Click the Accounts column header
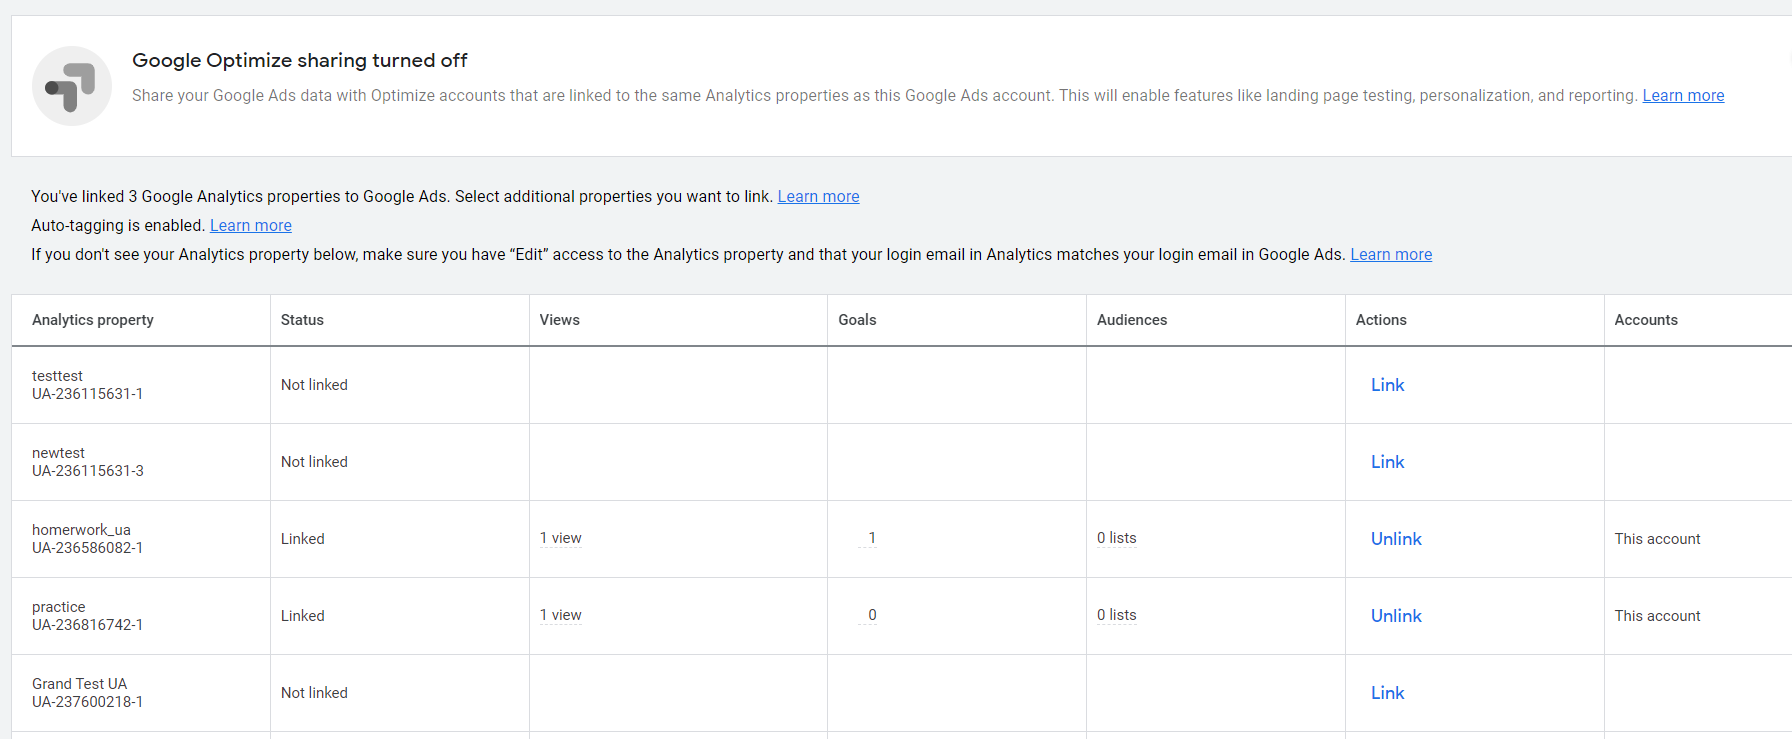The height and width of the screenshot is (739, 1792). point(1646,320)
